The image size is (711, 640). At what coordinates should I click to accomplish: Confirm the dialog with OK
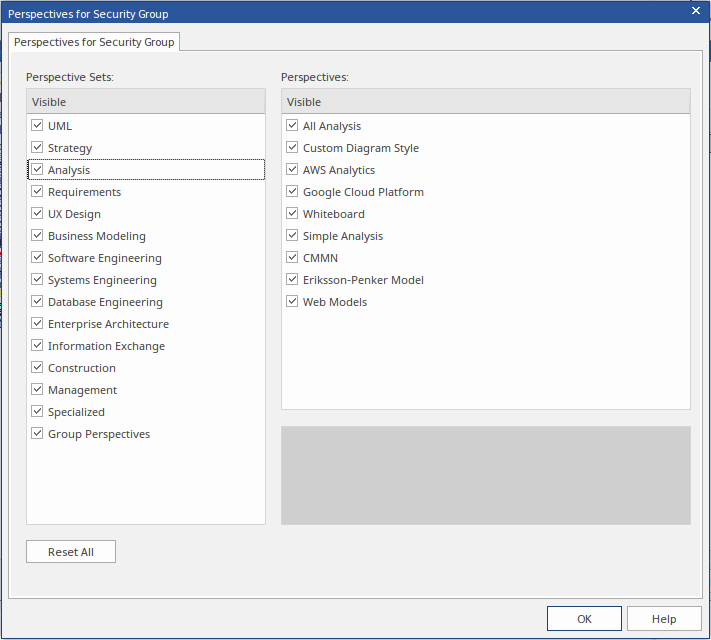click(x=584, y=619)
